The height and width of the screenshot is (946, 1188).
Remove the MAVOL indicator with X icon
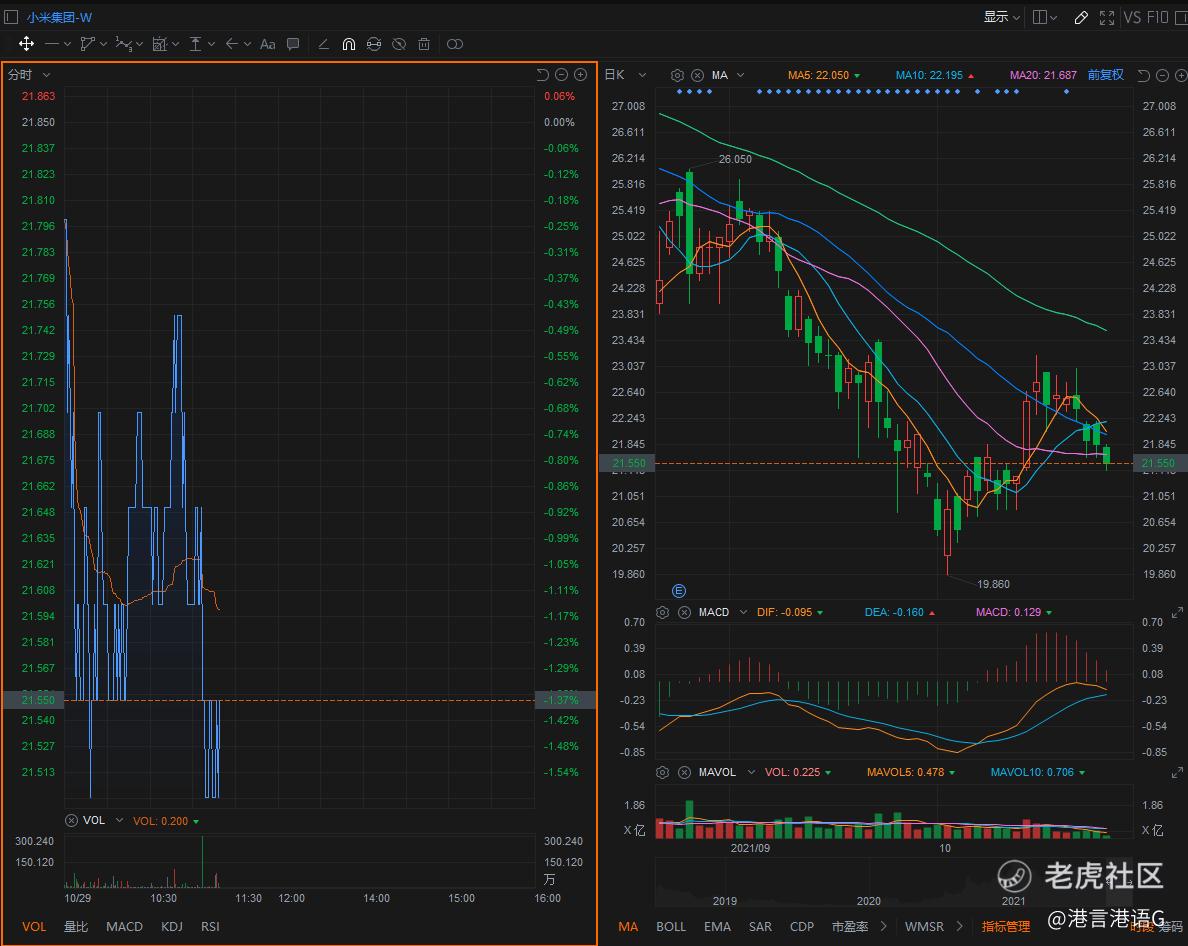[x=684, y=772]
